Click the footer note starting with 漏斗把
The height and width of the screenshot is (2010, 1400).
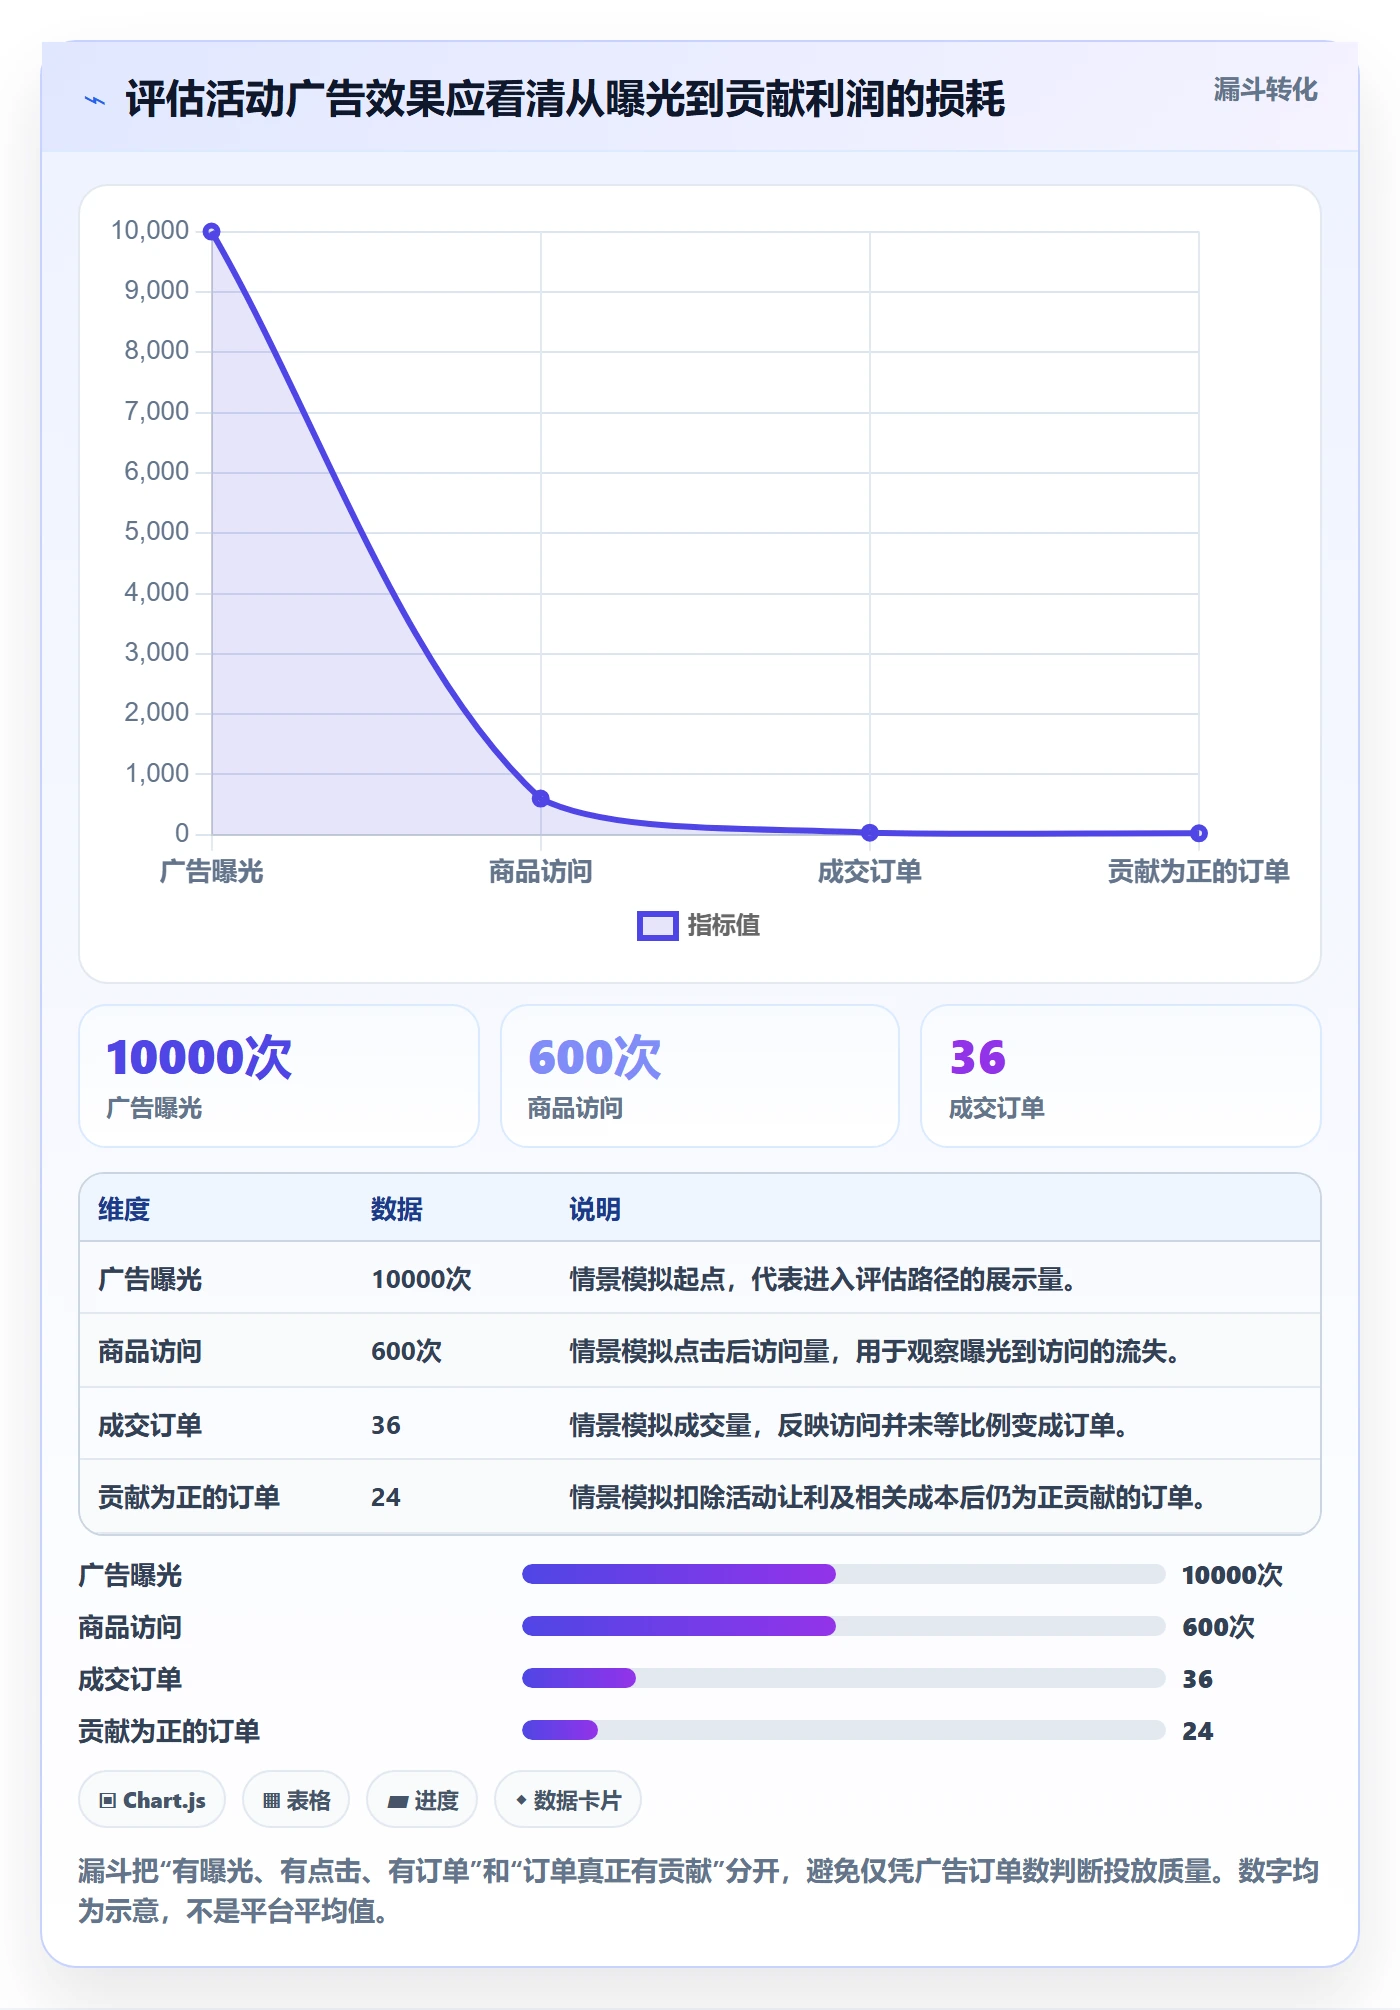click(699, 1891)
